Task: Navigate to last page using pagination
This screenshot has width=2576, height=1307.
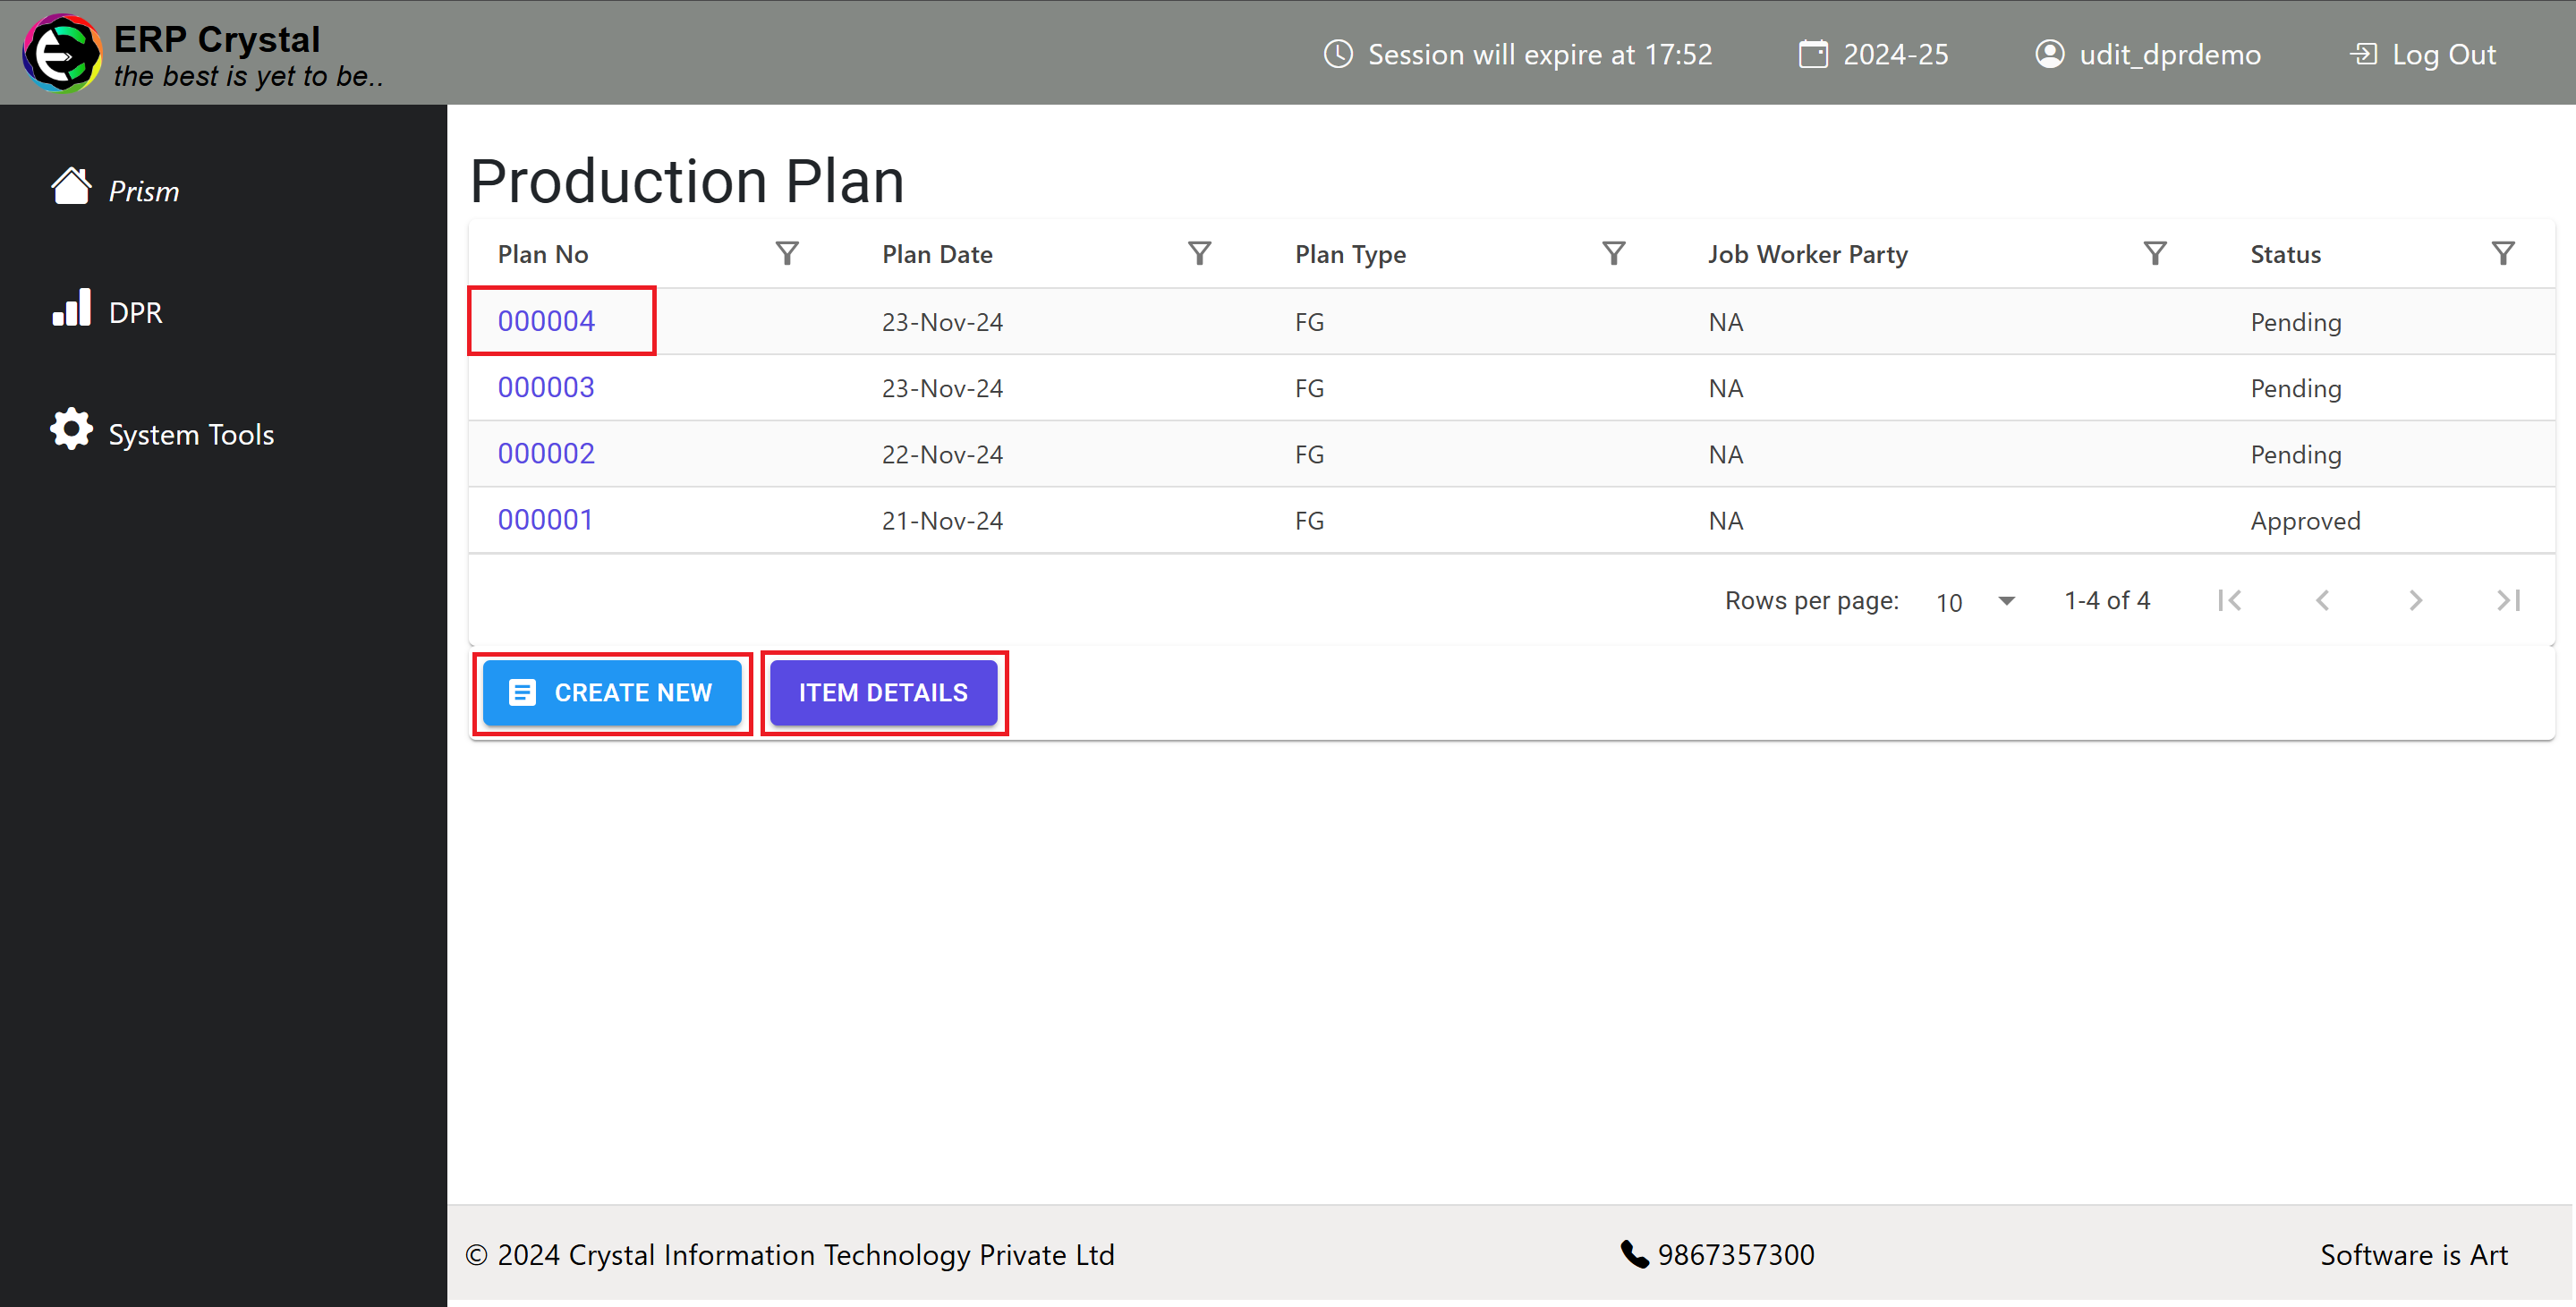Action: coord(2516,602)
